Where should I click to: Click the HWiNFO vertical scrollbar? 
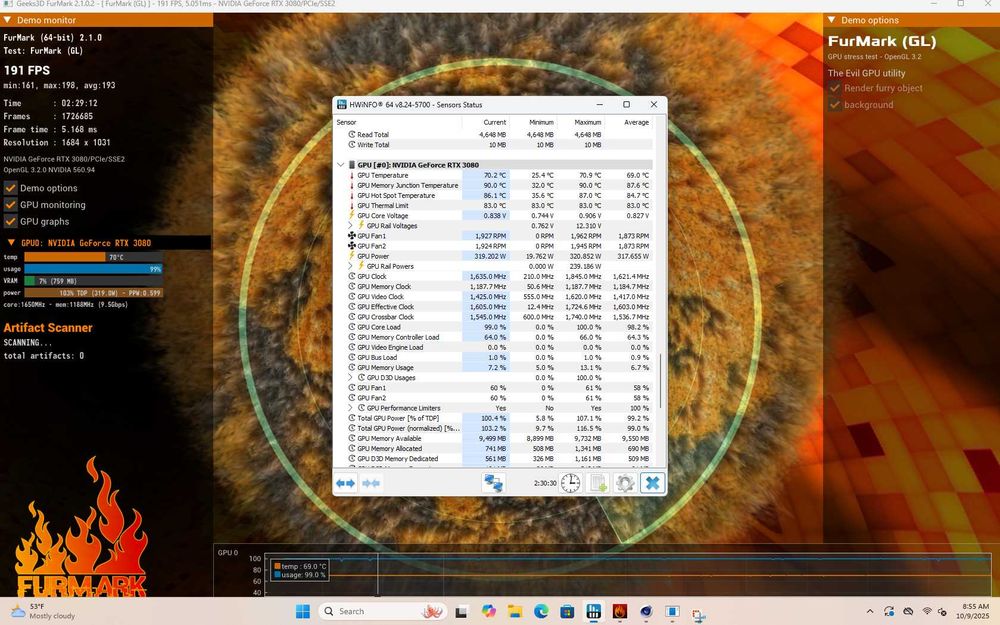coord(660,381)
